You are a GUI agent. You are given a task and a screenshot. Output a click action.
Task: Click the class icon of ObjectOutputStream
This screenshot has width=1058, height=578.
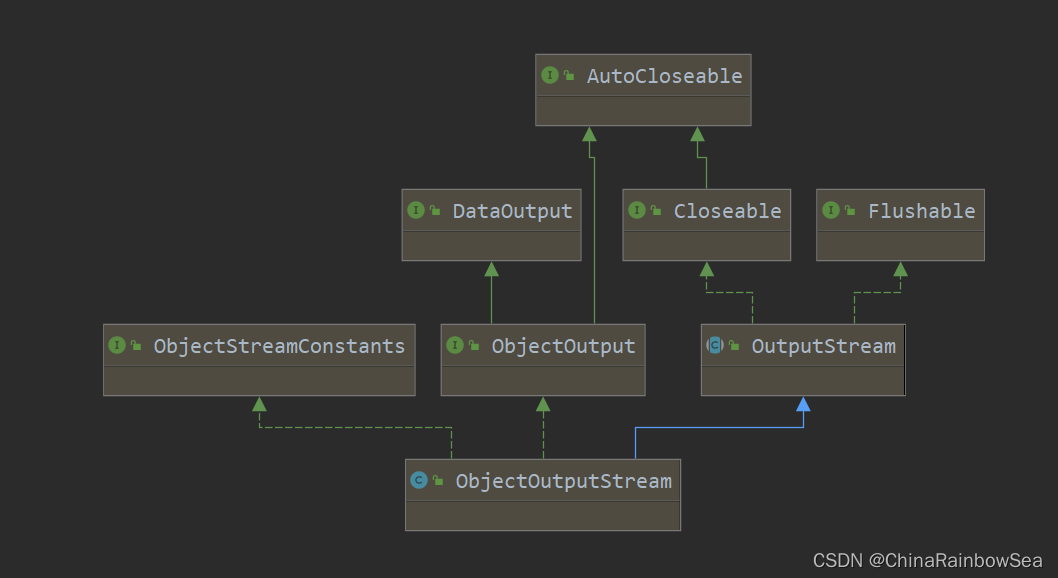(x=419, y=481)
